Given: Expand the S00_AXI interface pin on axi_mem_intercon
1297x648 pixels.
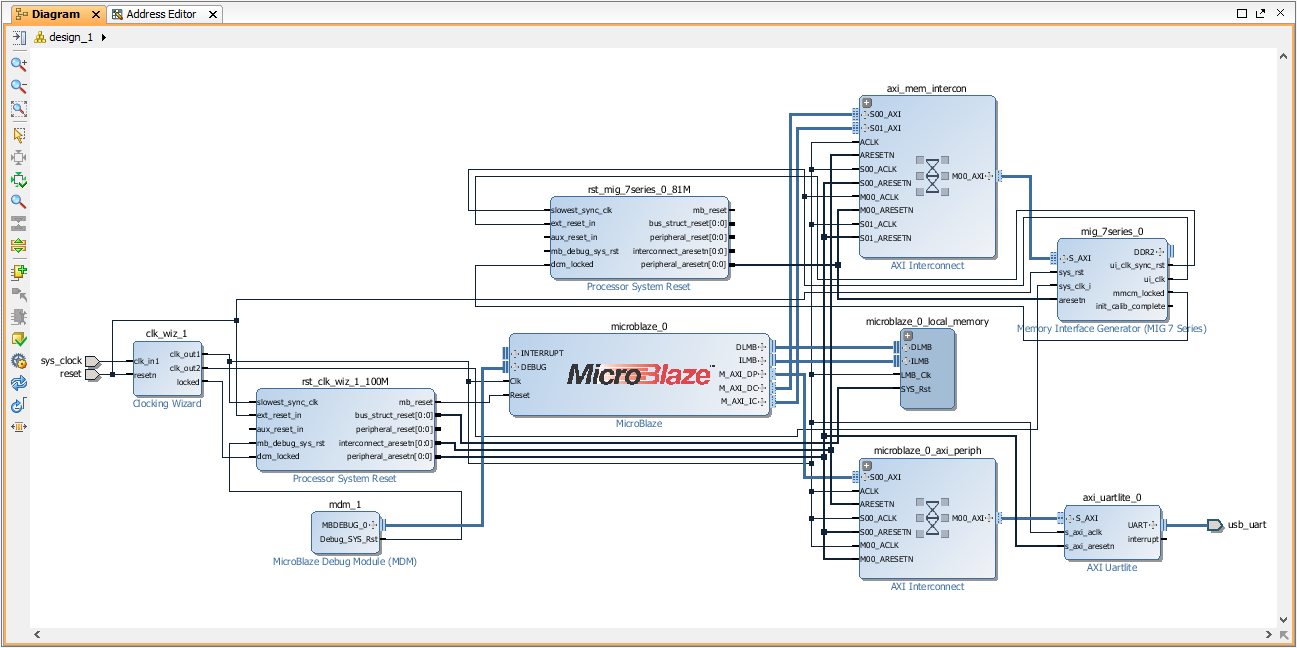Looking at the screenshot, I should (x=866, y=115).
